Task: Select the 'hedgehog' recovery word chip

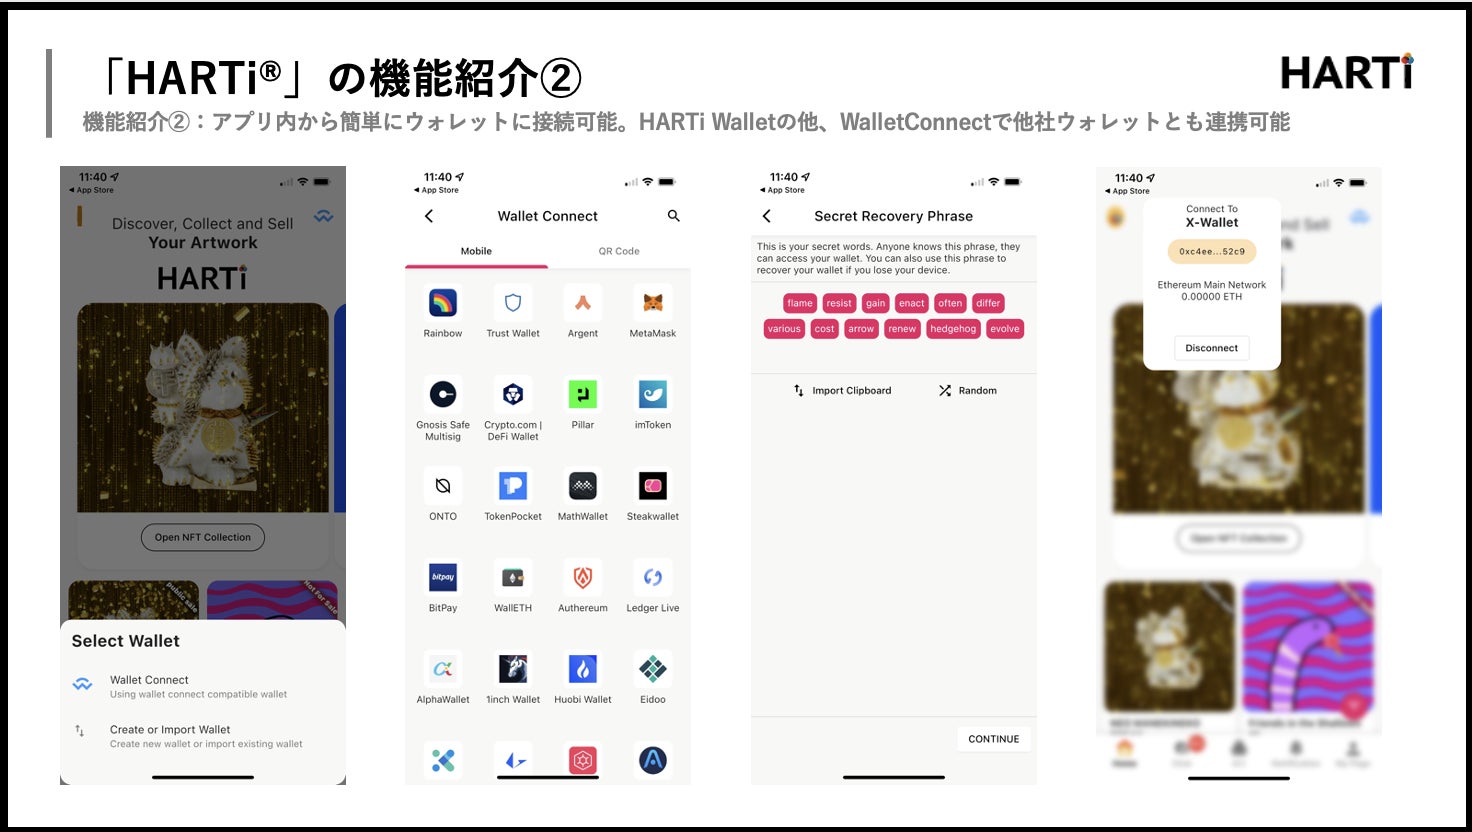Action: pos(953,329)
